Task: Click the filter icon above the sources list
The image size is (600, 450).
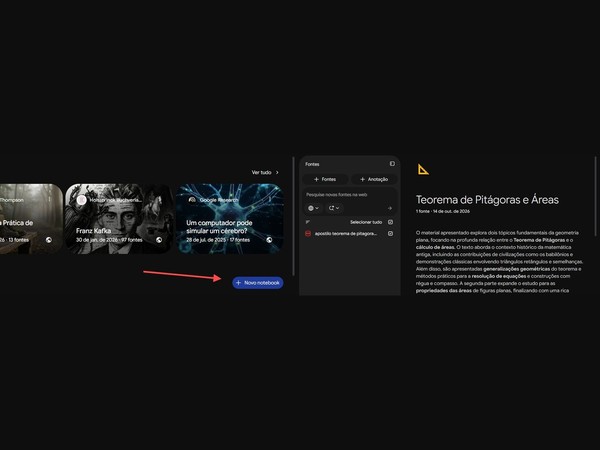Action: (x=308, y=222)
